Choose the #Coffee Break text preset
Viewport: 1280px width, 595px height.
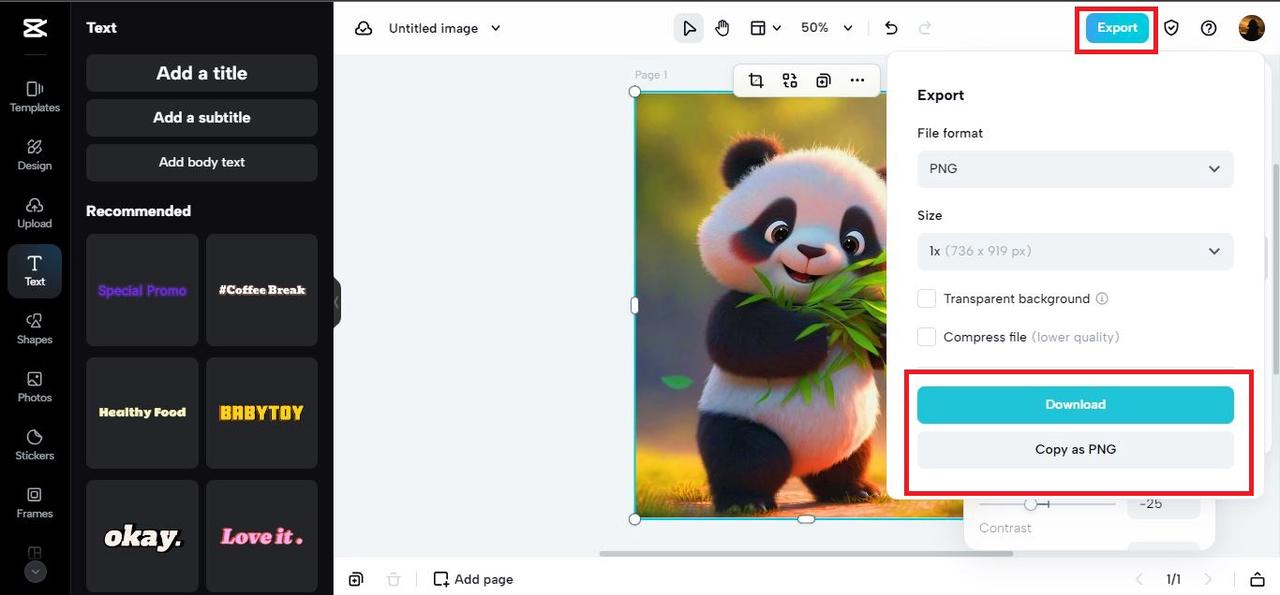point(262,290)
